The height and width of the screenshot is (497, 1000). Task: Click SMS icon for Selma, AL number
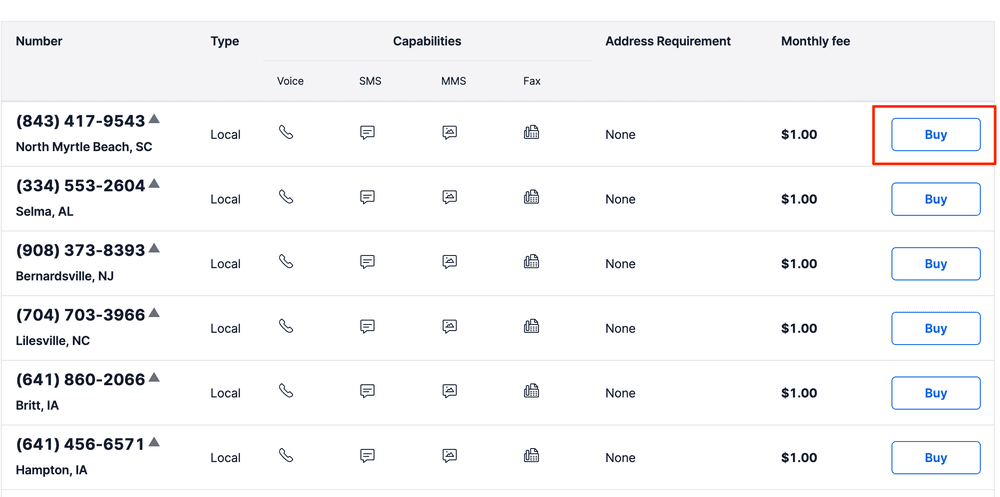click(367, 197)
